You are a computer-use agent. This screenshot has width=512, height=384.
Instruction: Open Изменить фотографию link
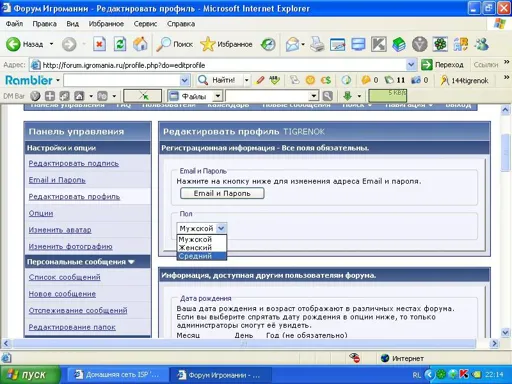point(70,246)
